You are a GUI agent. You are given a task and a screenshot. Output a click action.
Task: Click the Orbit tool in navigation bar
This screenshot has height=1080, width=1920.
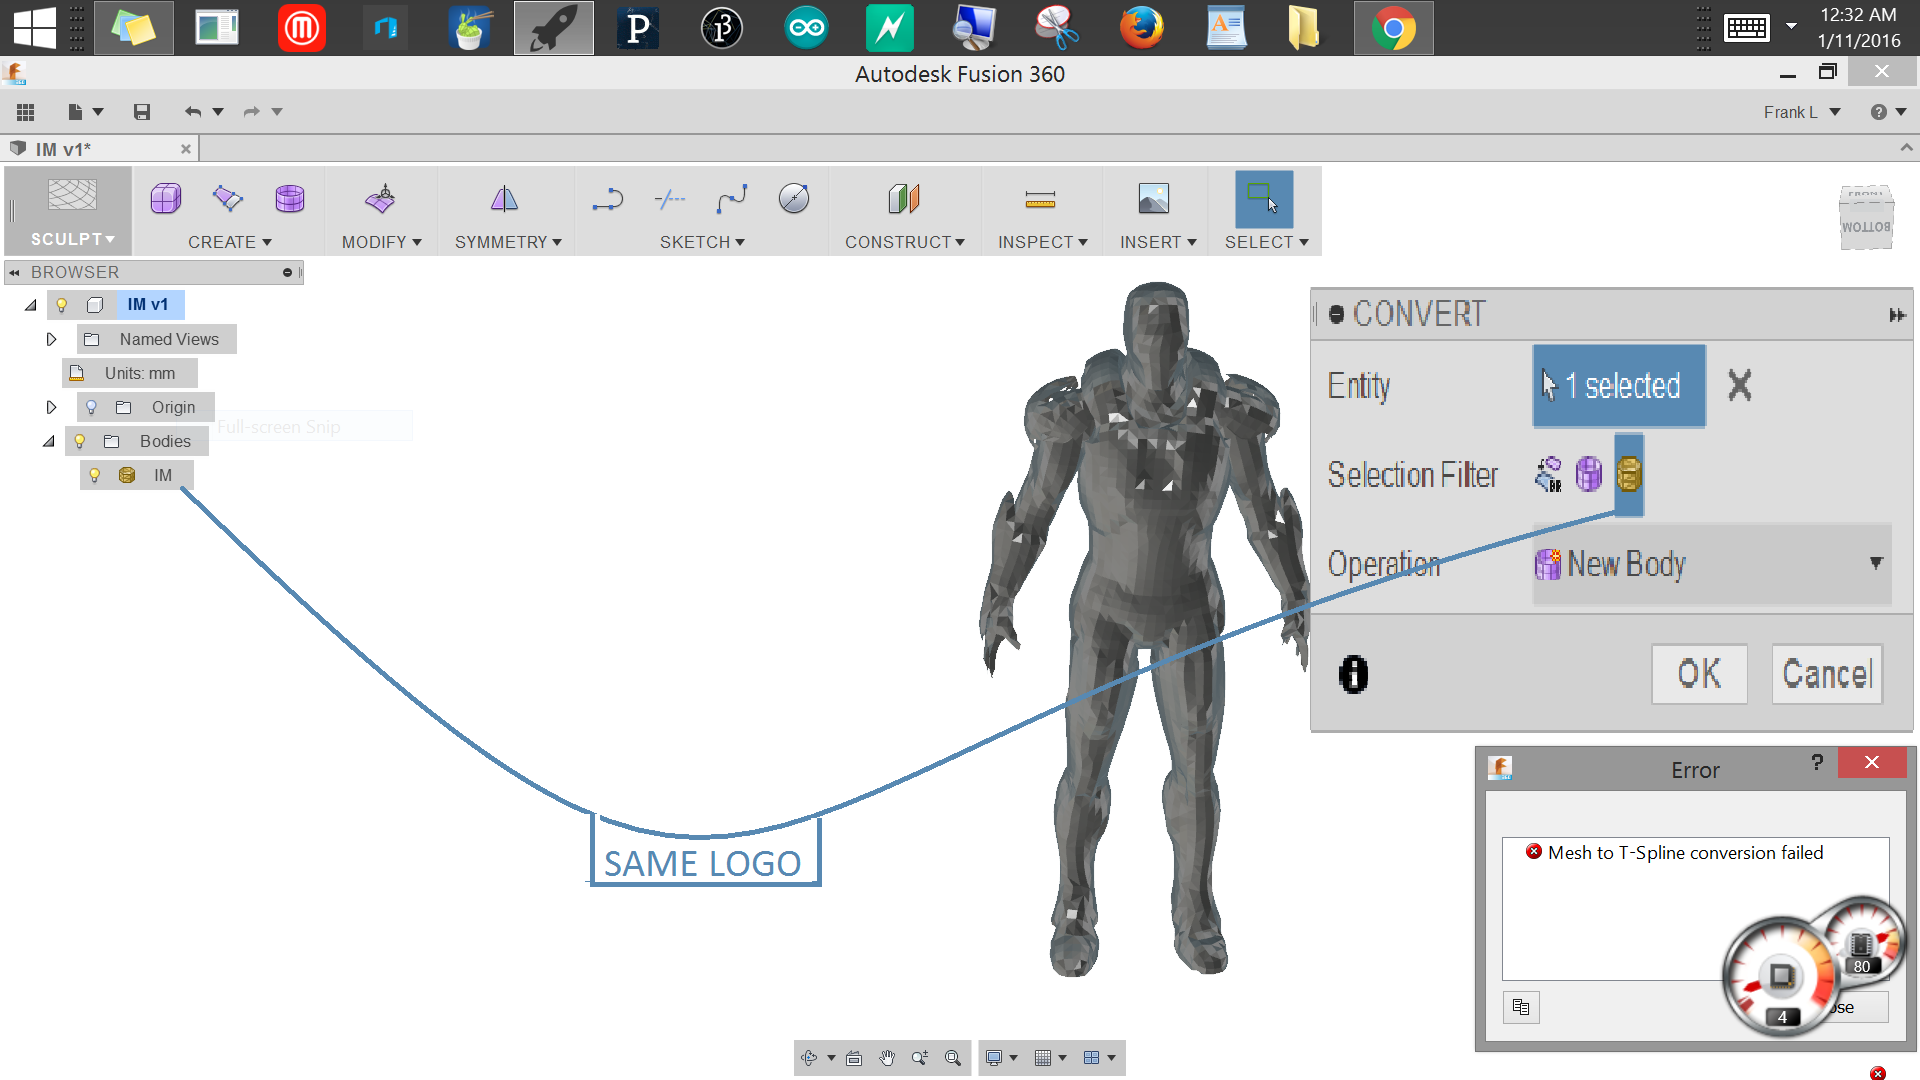coord(808,1057)
